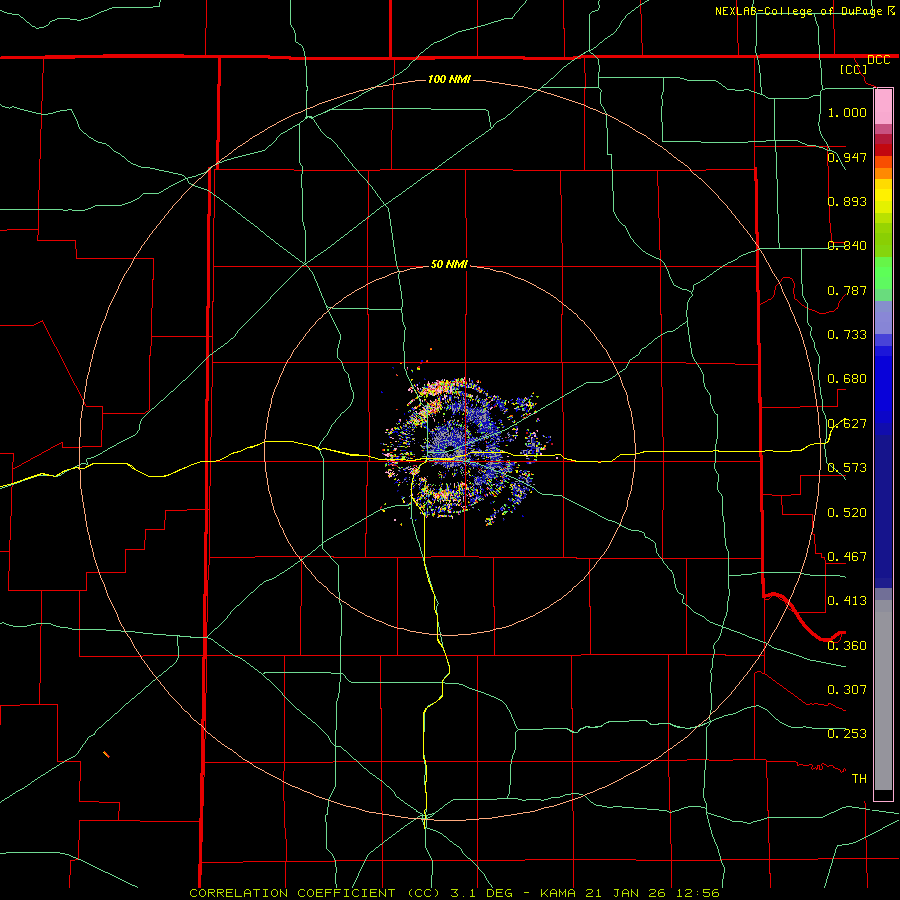Select the "0.307" legend value
The image size is (900, 900).
click(847, 690)
